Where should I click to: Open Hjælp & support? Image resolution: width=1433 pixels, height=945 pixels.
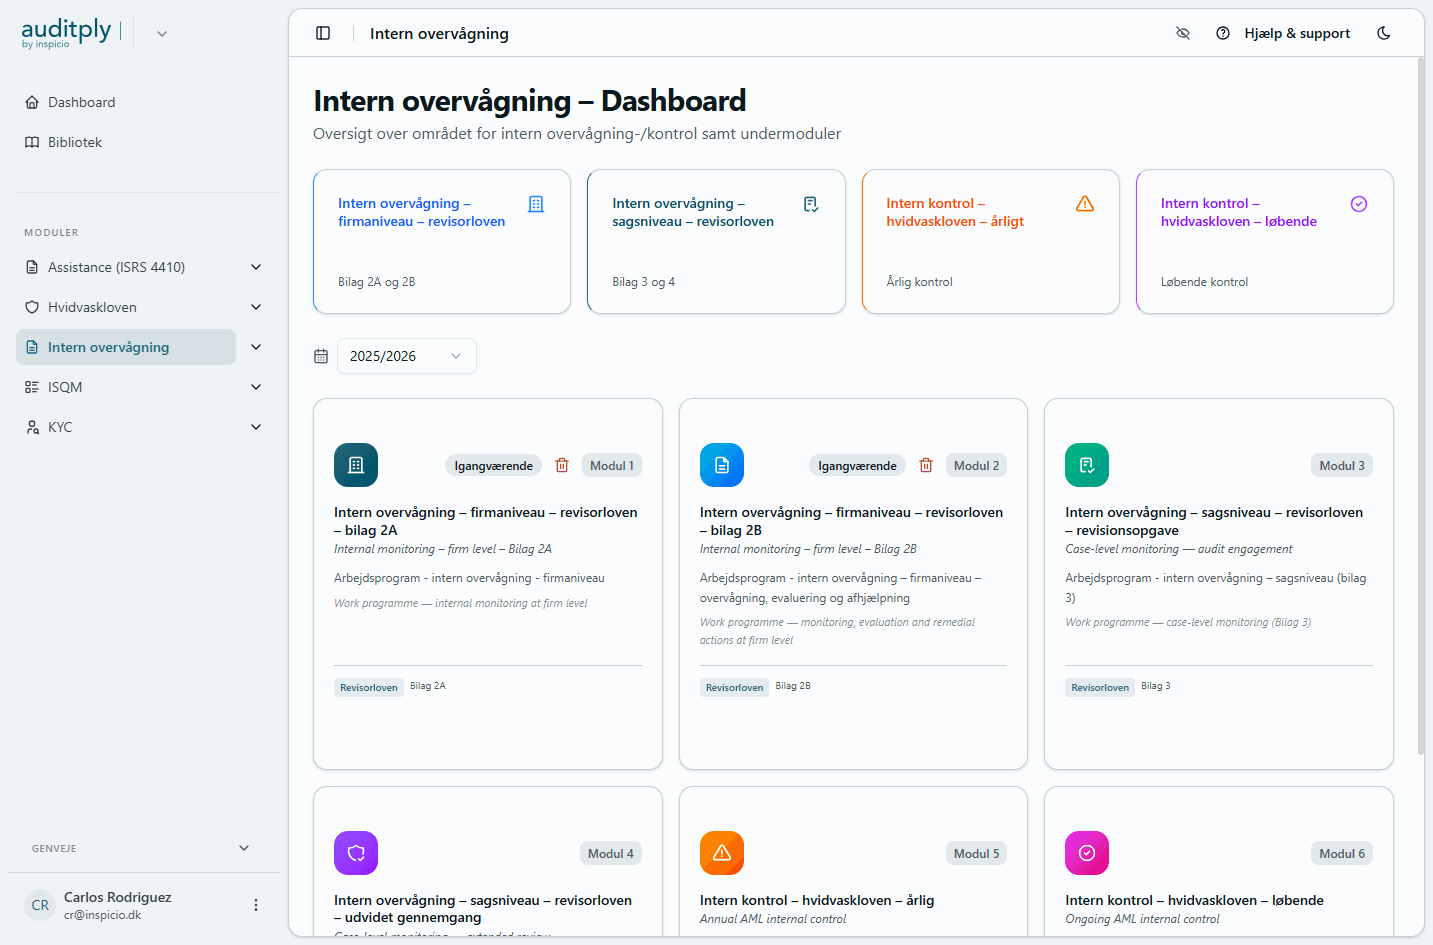[x=1283, y=33]
